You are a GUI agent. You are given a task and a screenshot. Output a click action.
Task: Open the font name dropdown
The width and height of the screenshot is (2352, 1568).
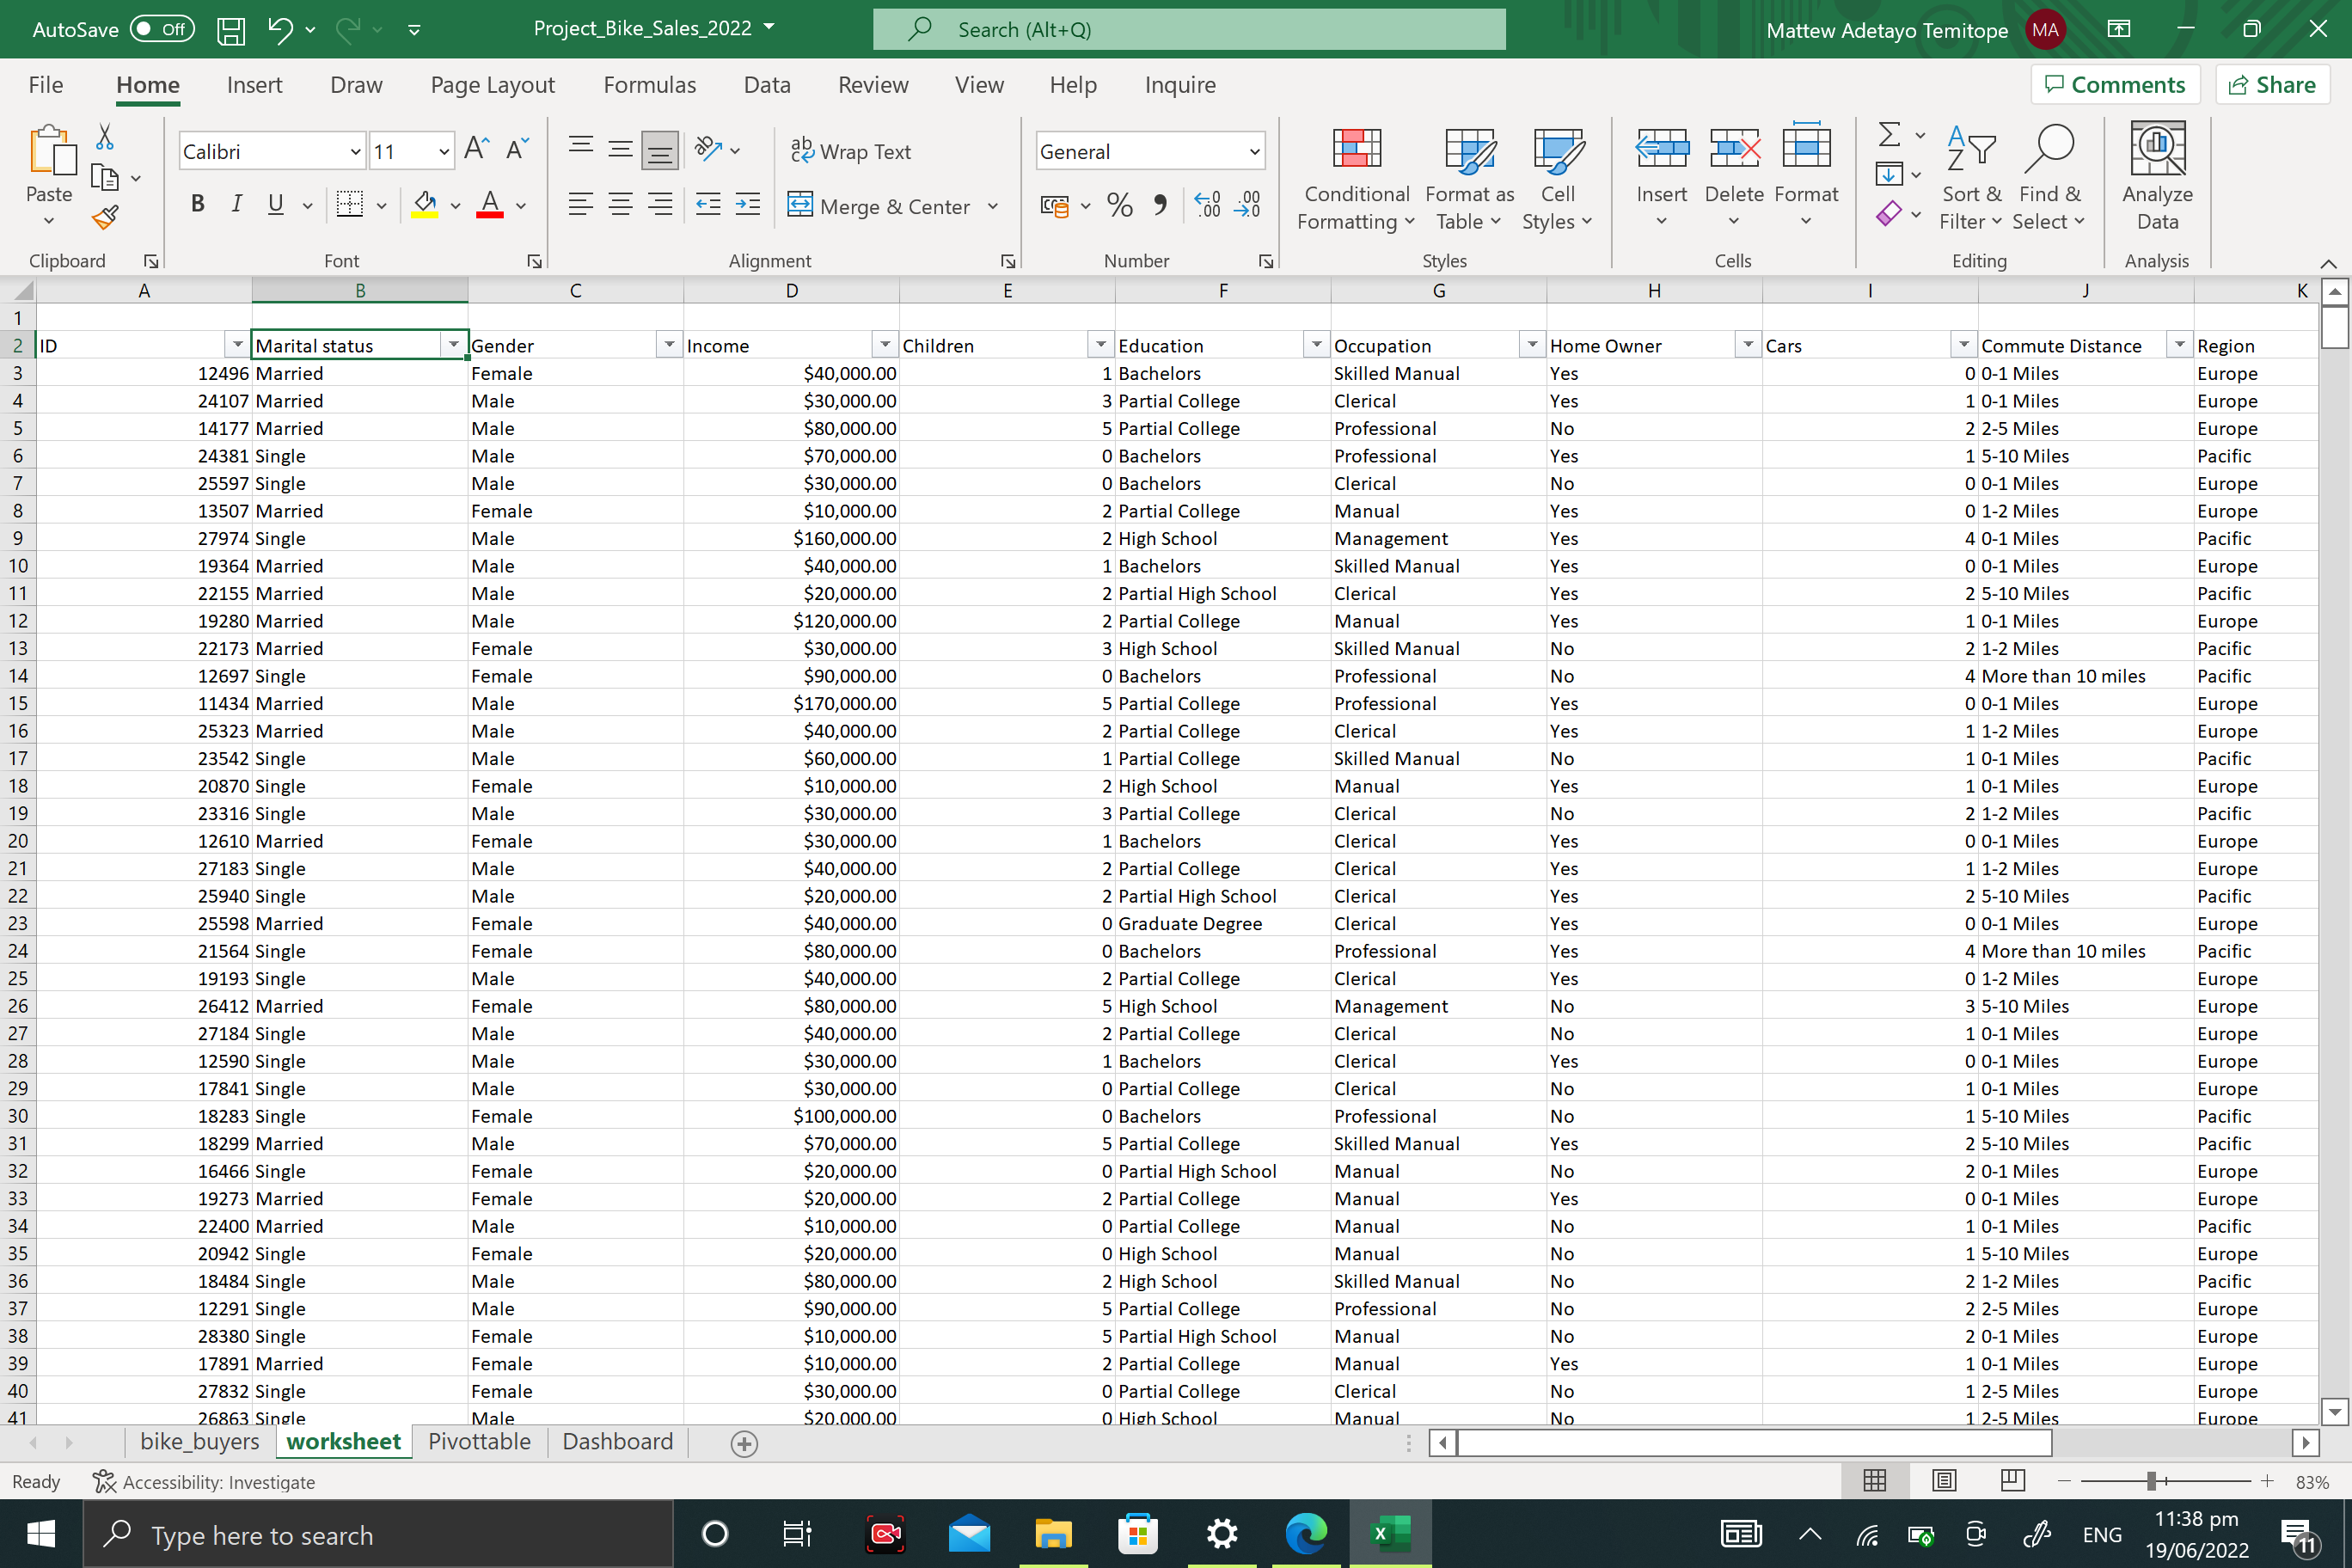click(x=355, y=151)
